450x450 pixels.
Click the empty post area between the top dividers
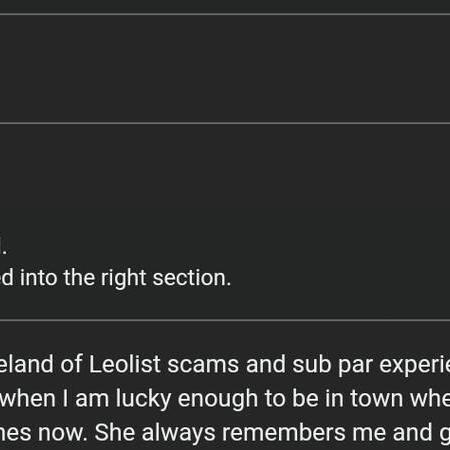tap(225, 69)
